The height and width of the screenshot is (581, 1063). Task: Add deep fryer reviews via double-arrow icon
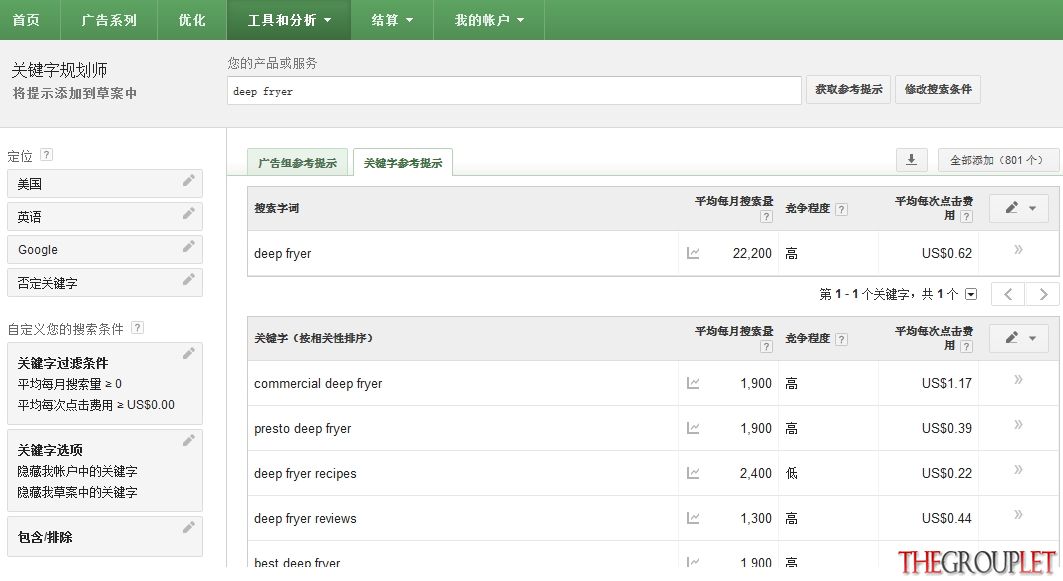[x=1018, y=515]
